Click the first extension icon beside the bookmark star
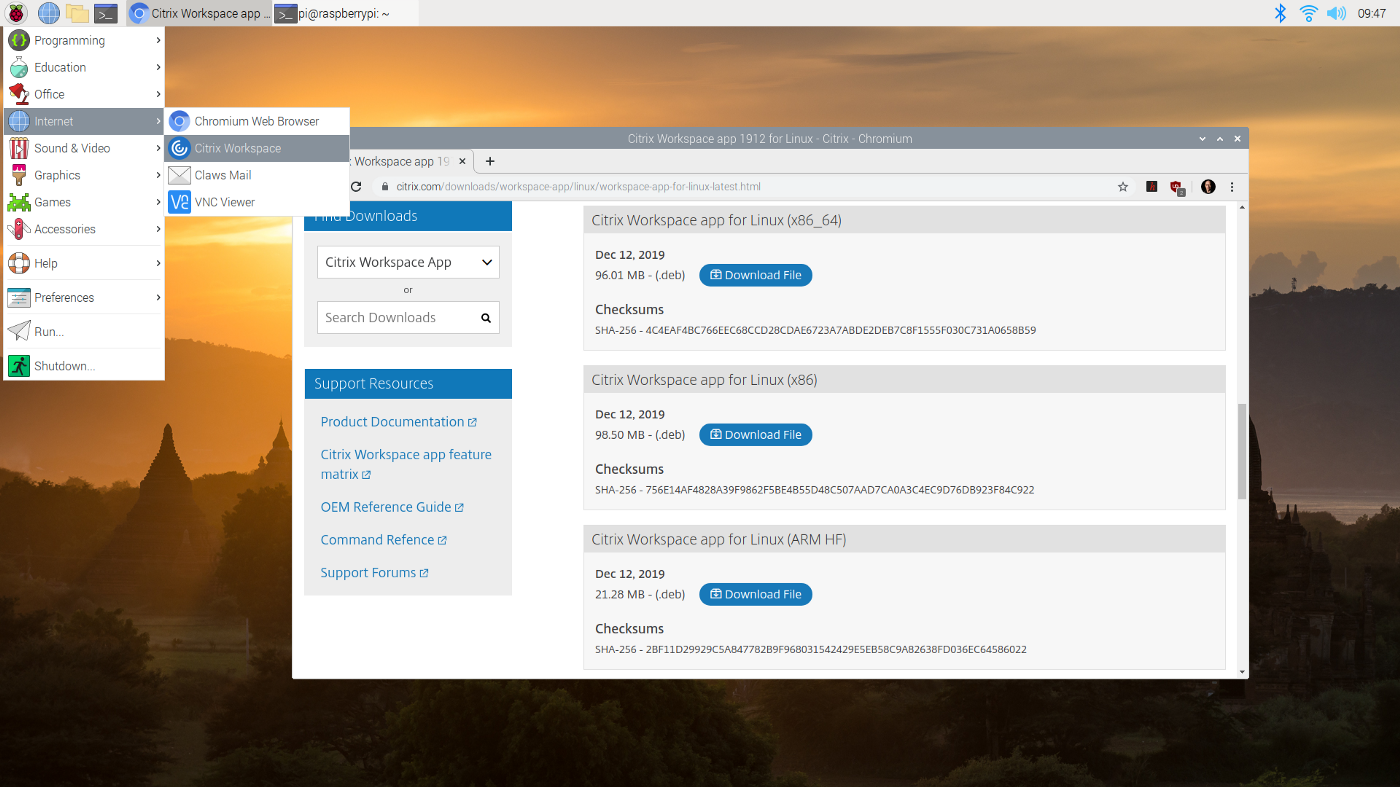The image size is (1400, 787). [1151, 186]
